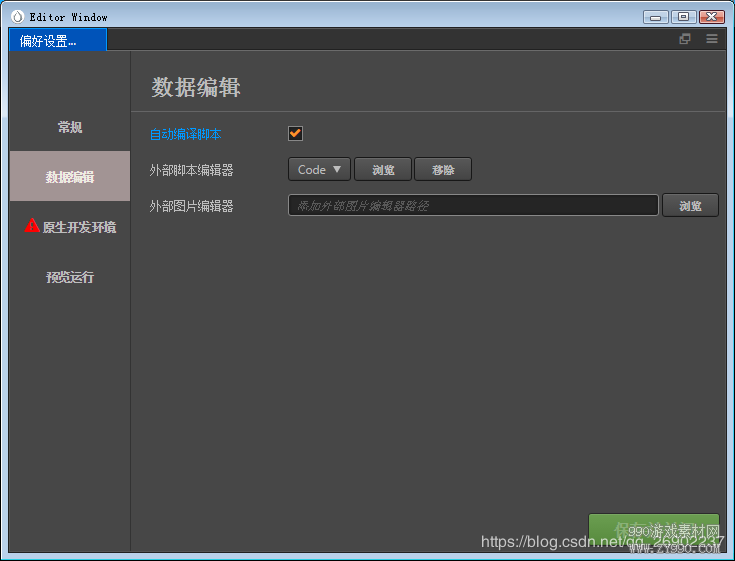
Task: Focus the 外部图片编辑器 path input field
Action: (x=473, y=205)
